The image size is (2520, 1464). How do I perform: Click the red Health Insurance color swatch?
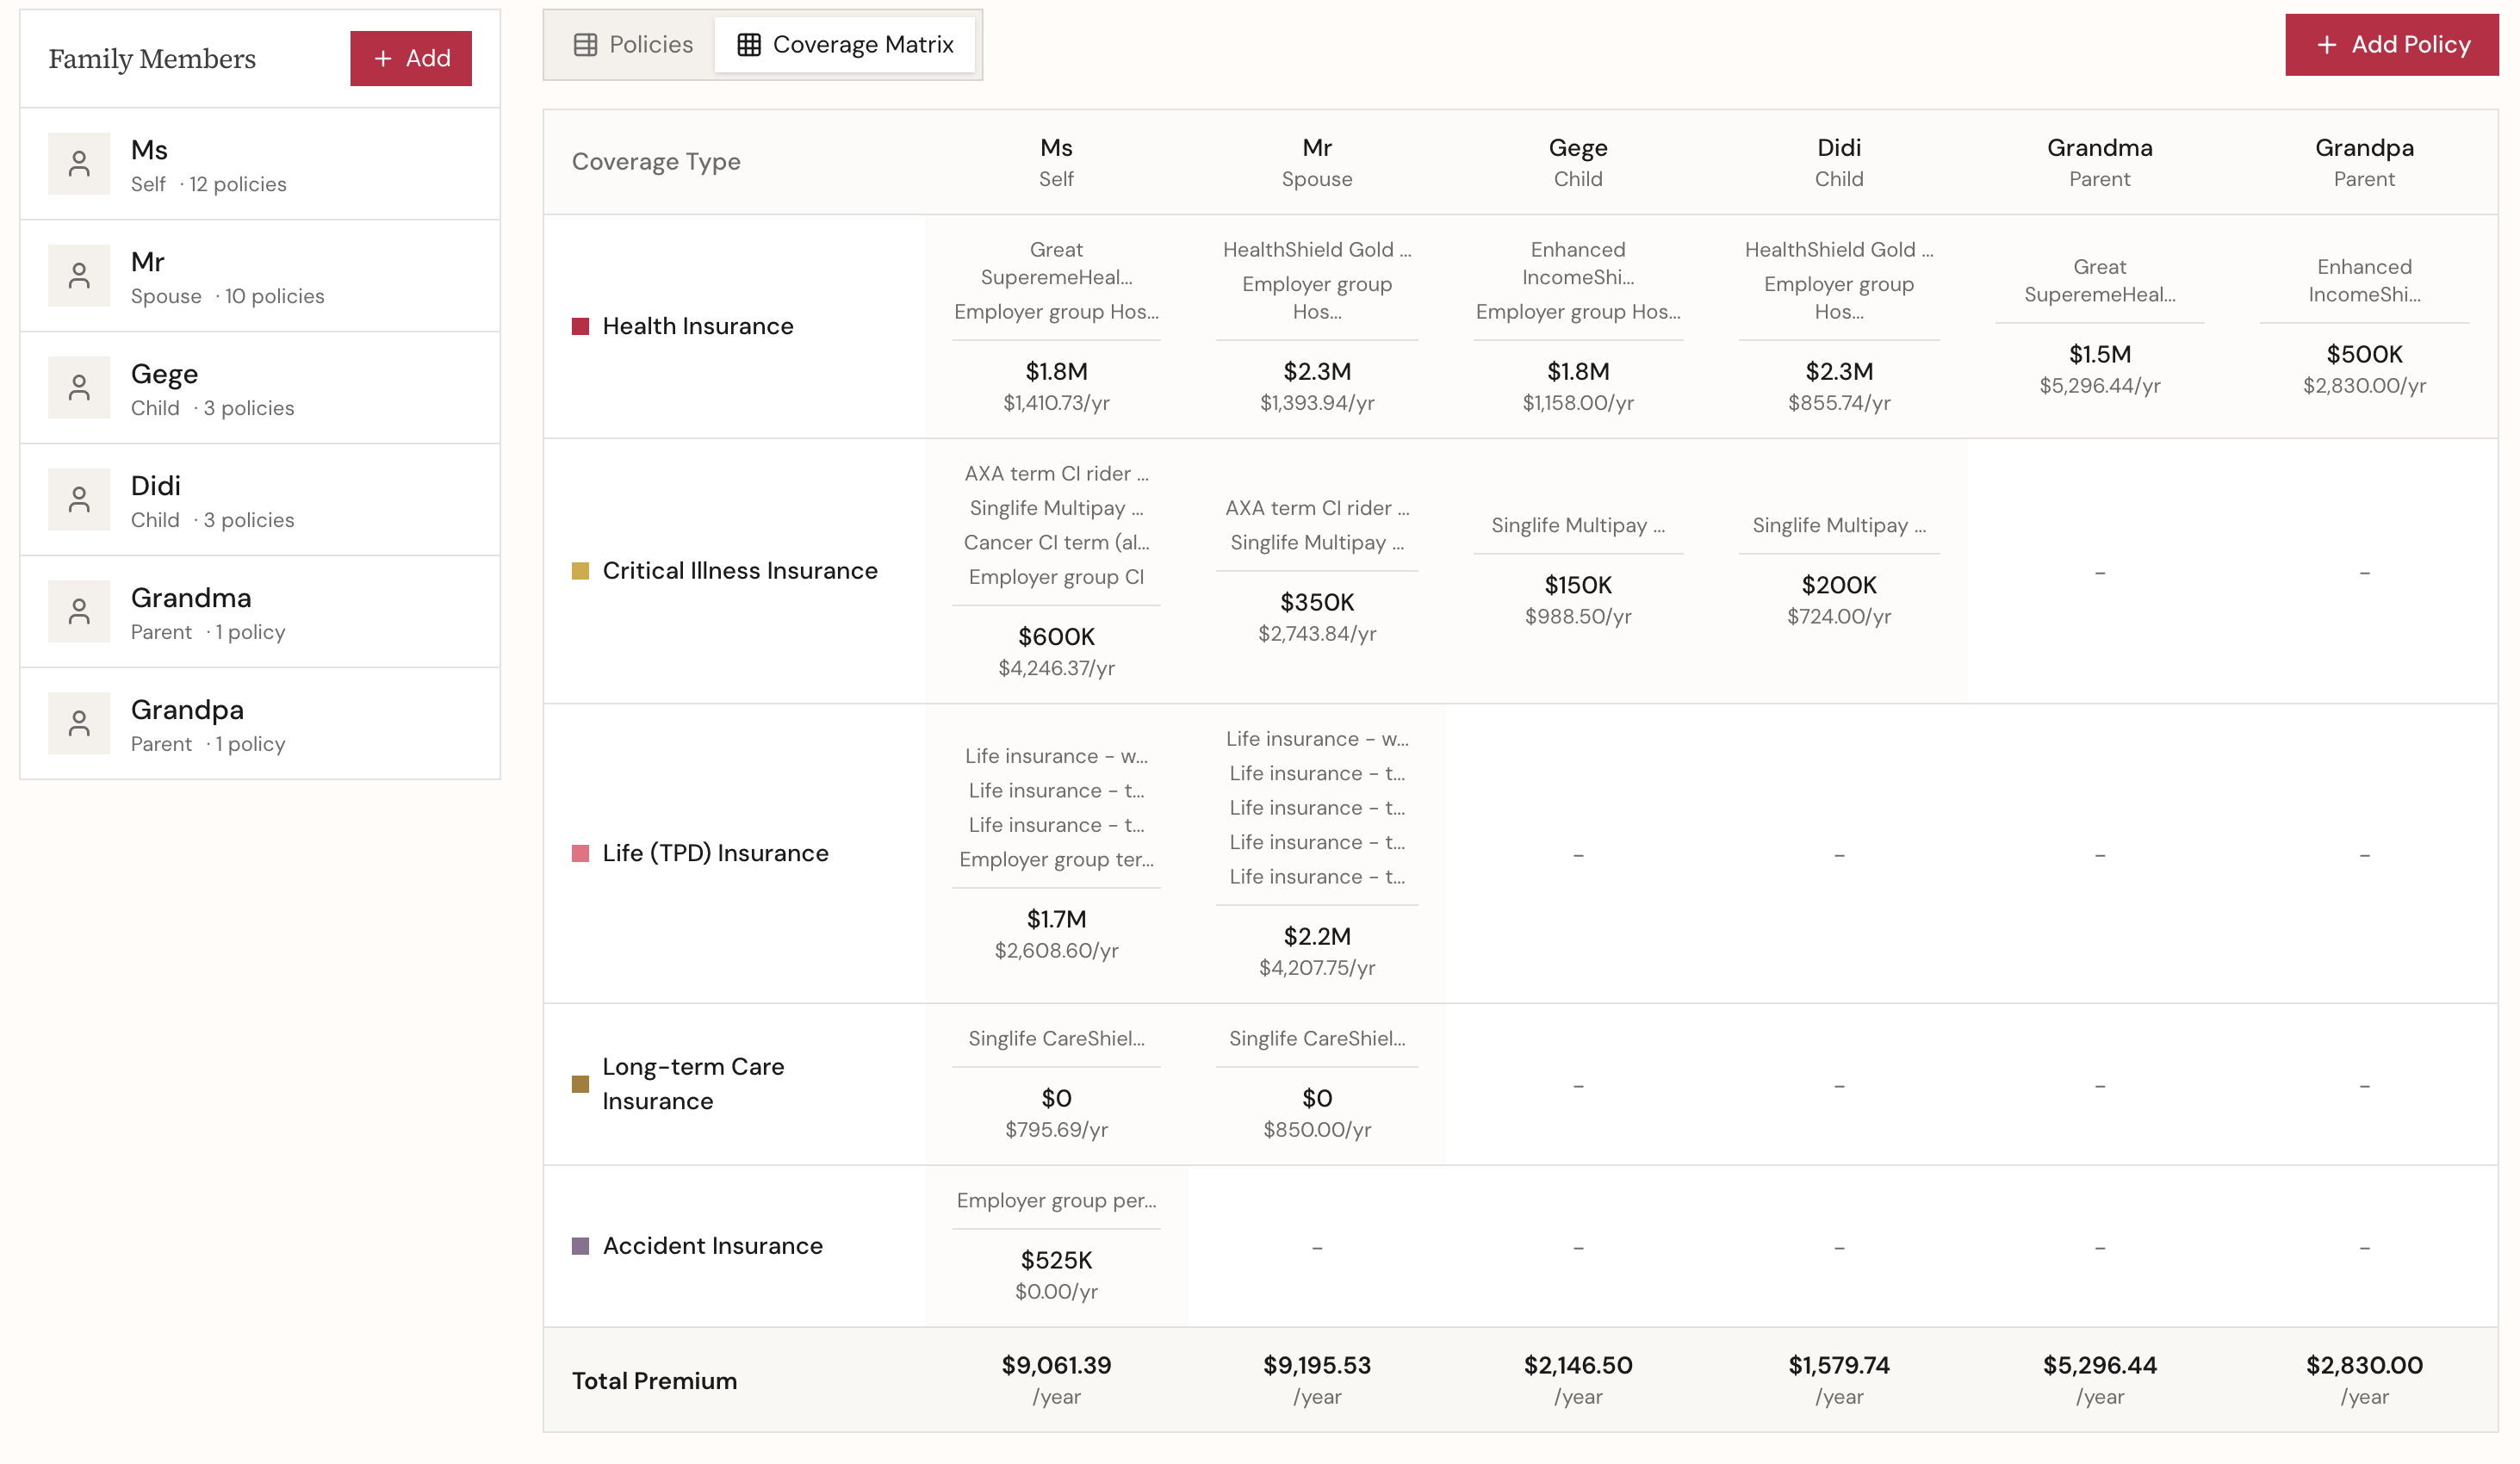click(580, 327)
